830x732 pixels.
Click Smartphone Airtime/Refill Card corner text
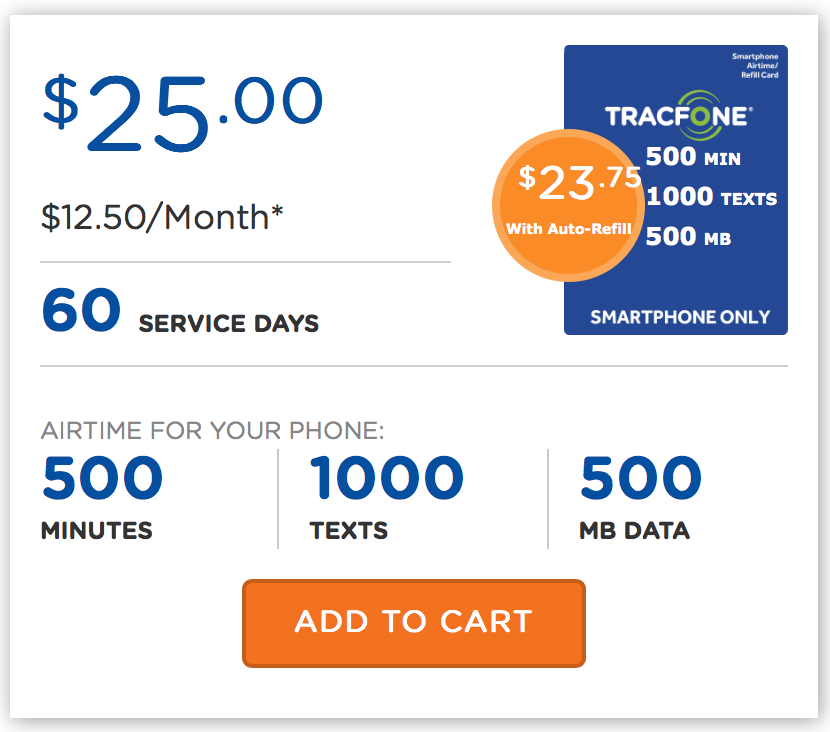(755, 66)
